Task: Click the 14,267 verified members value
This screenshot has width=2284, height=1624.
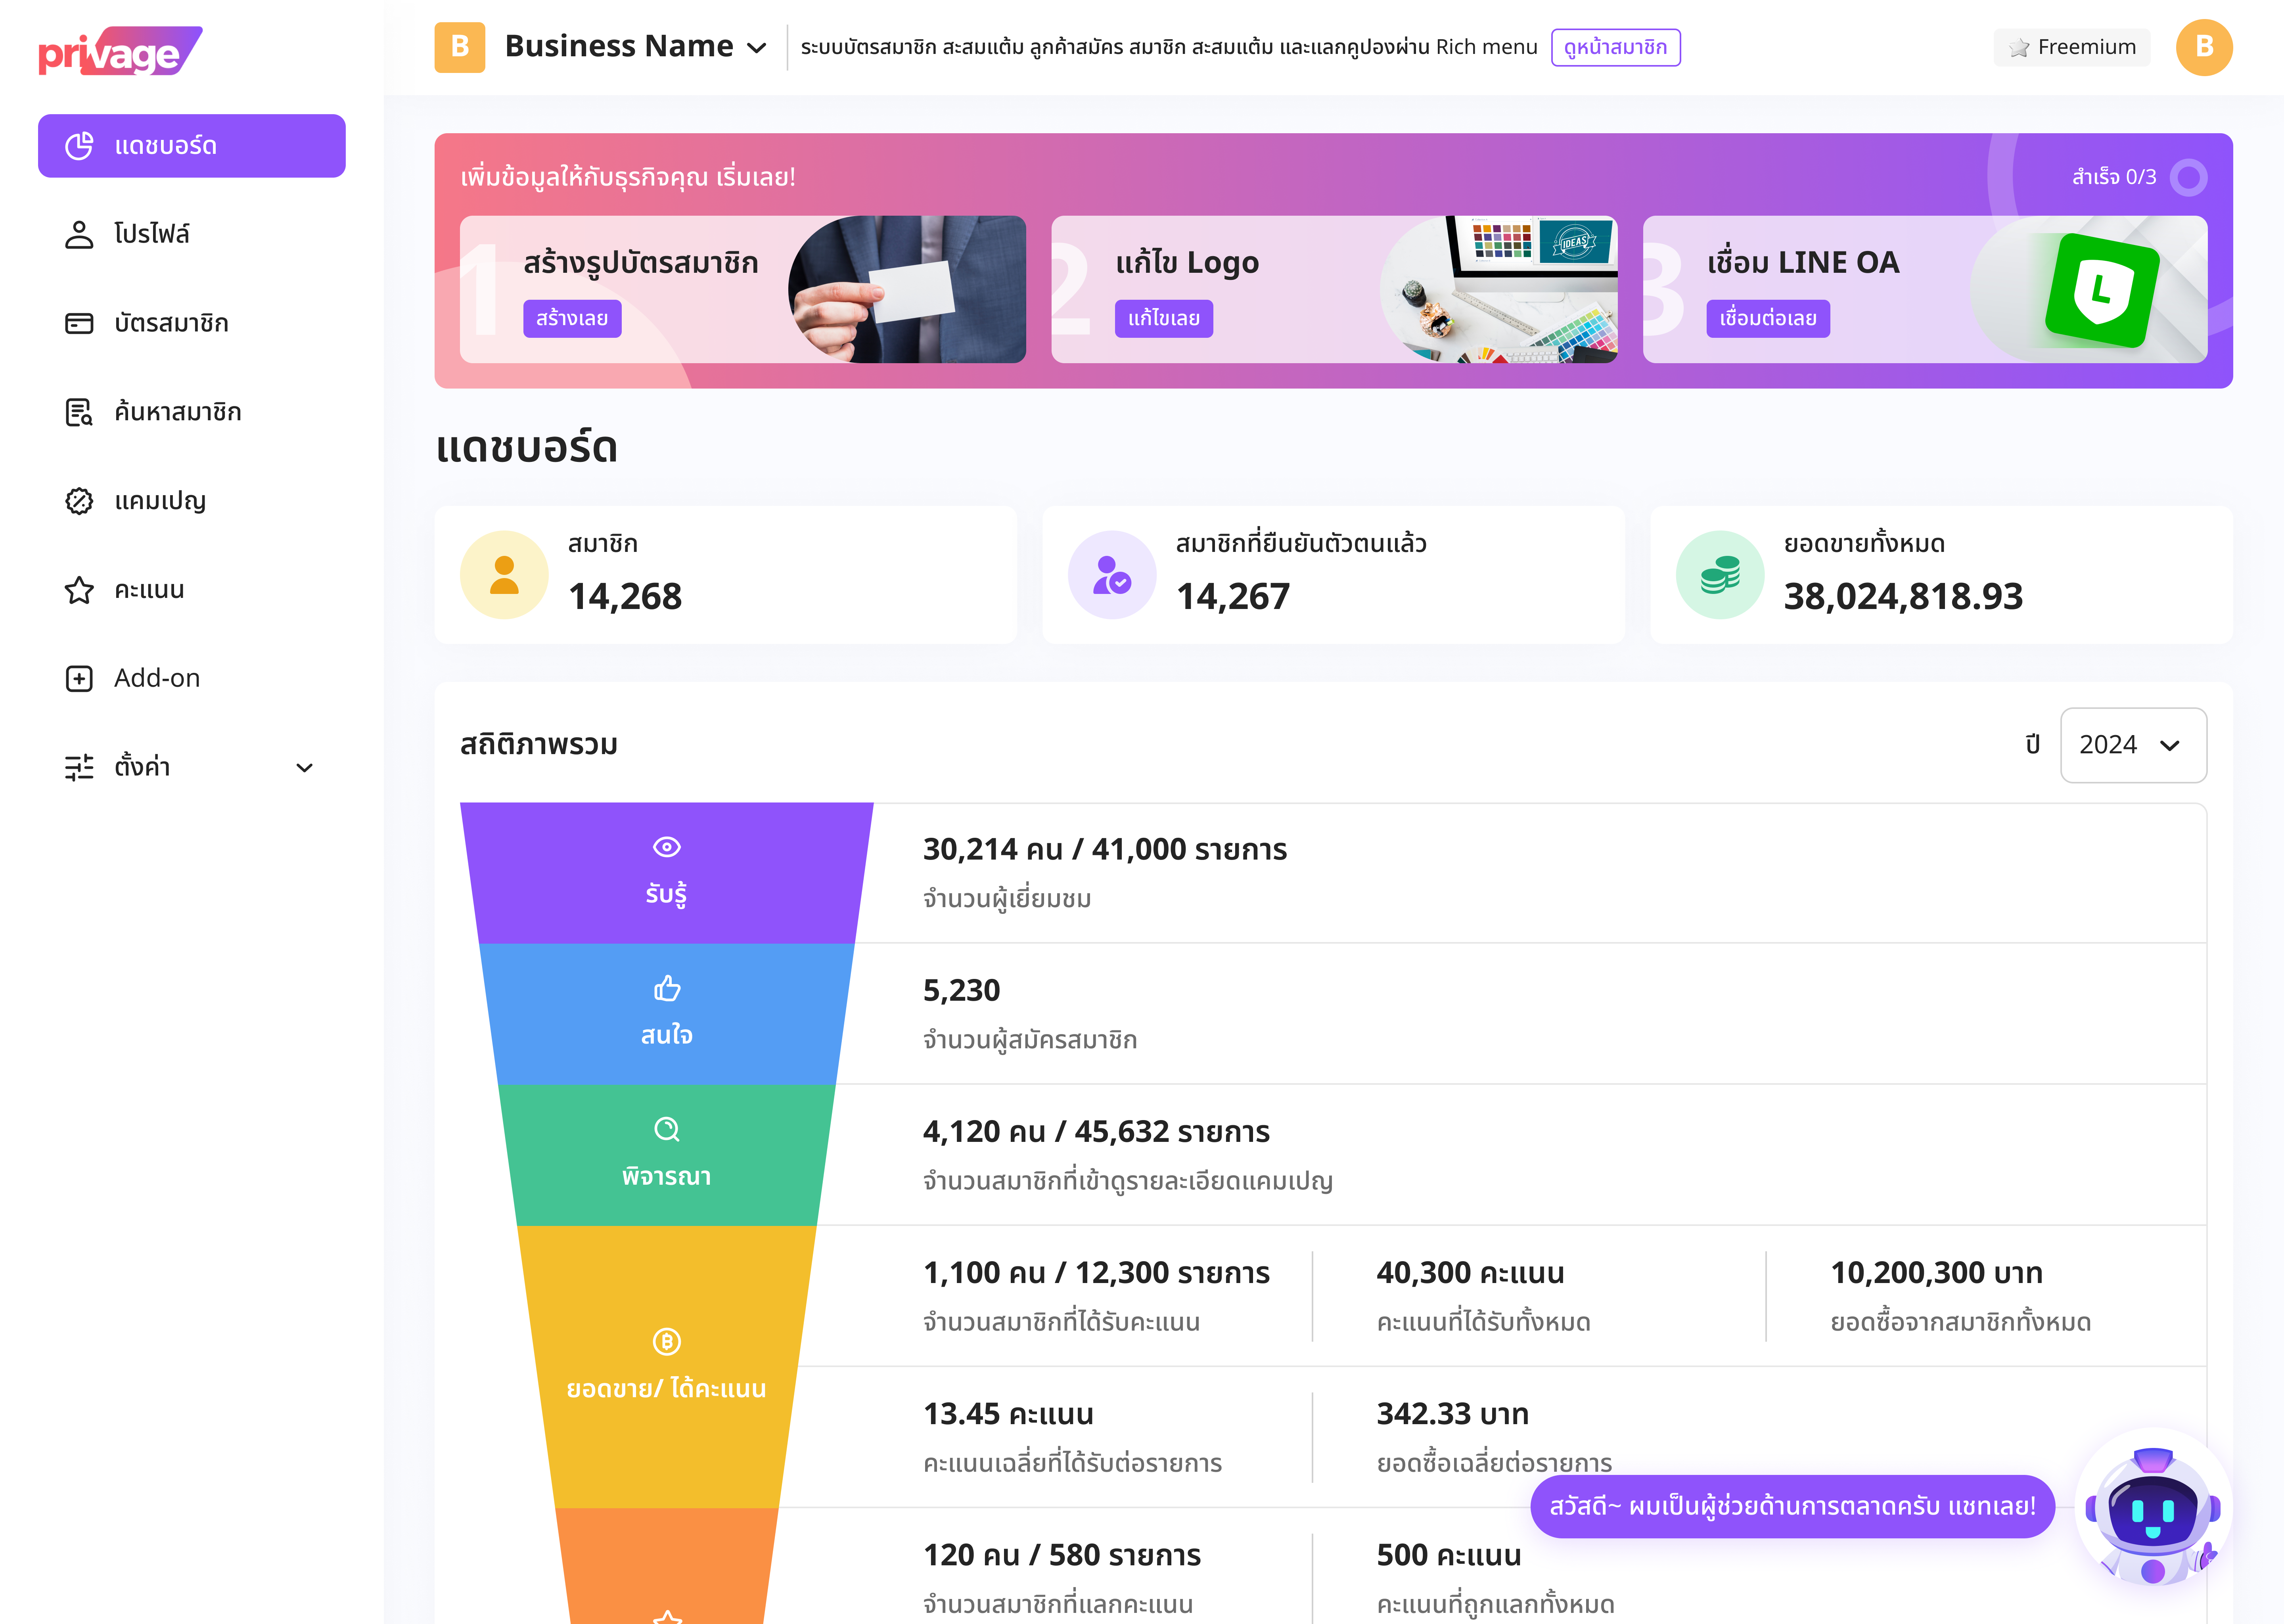Action: (x=1233, y=597)
